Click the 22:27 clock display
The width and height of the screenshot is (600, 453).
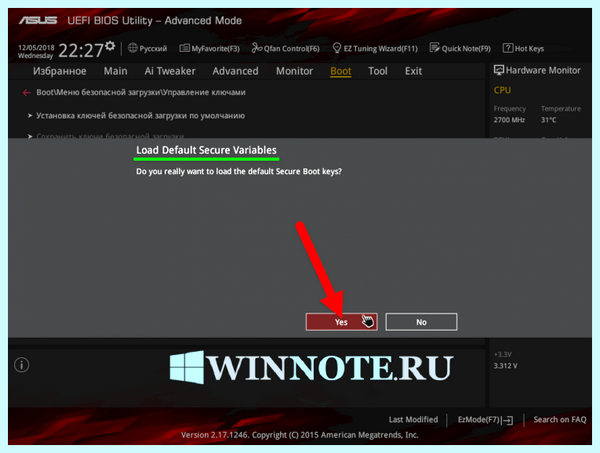81,50
